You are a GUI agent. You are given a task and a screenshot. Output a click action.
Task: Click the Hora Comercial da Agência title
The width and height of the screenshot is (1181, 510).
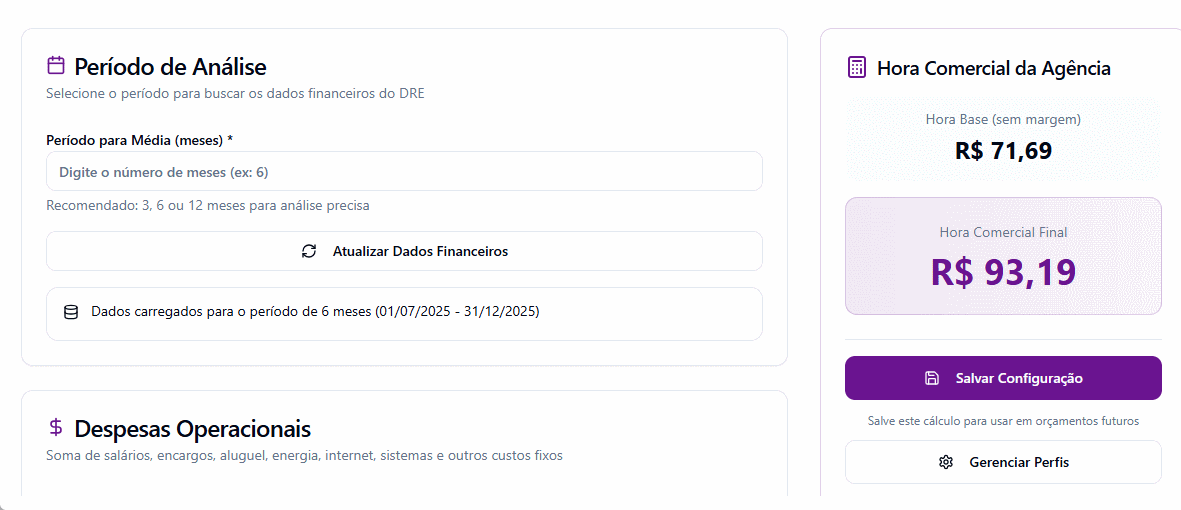pyautogui.click(x=993, y=68)
